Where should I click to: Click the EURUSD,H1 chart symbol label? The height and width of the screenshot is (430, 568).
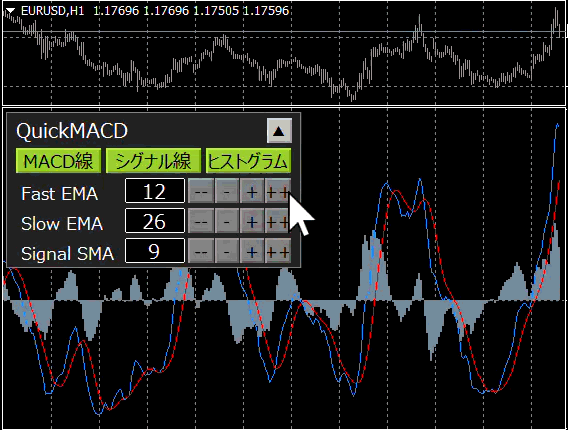tap(53, 11)
